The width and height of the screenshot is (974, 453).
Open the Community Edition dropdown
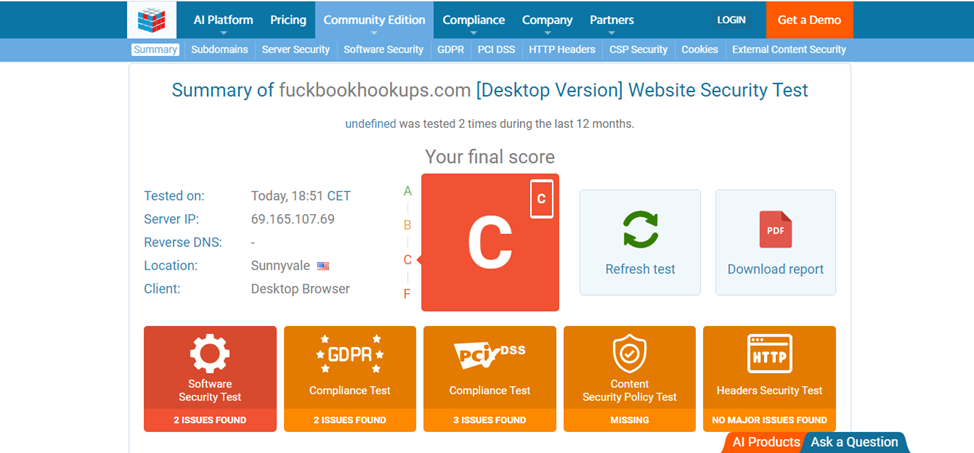coord(374,20)
